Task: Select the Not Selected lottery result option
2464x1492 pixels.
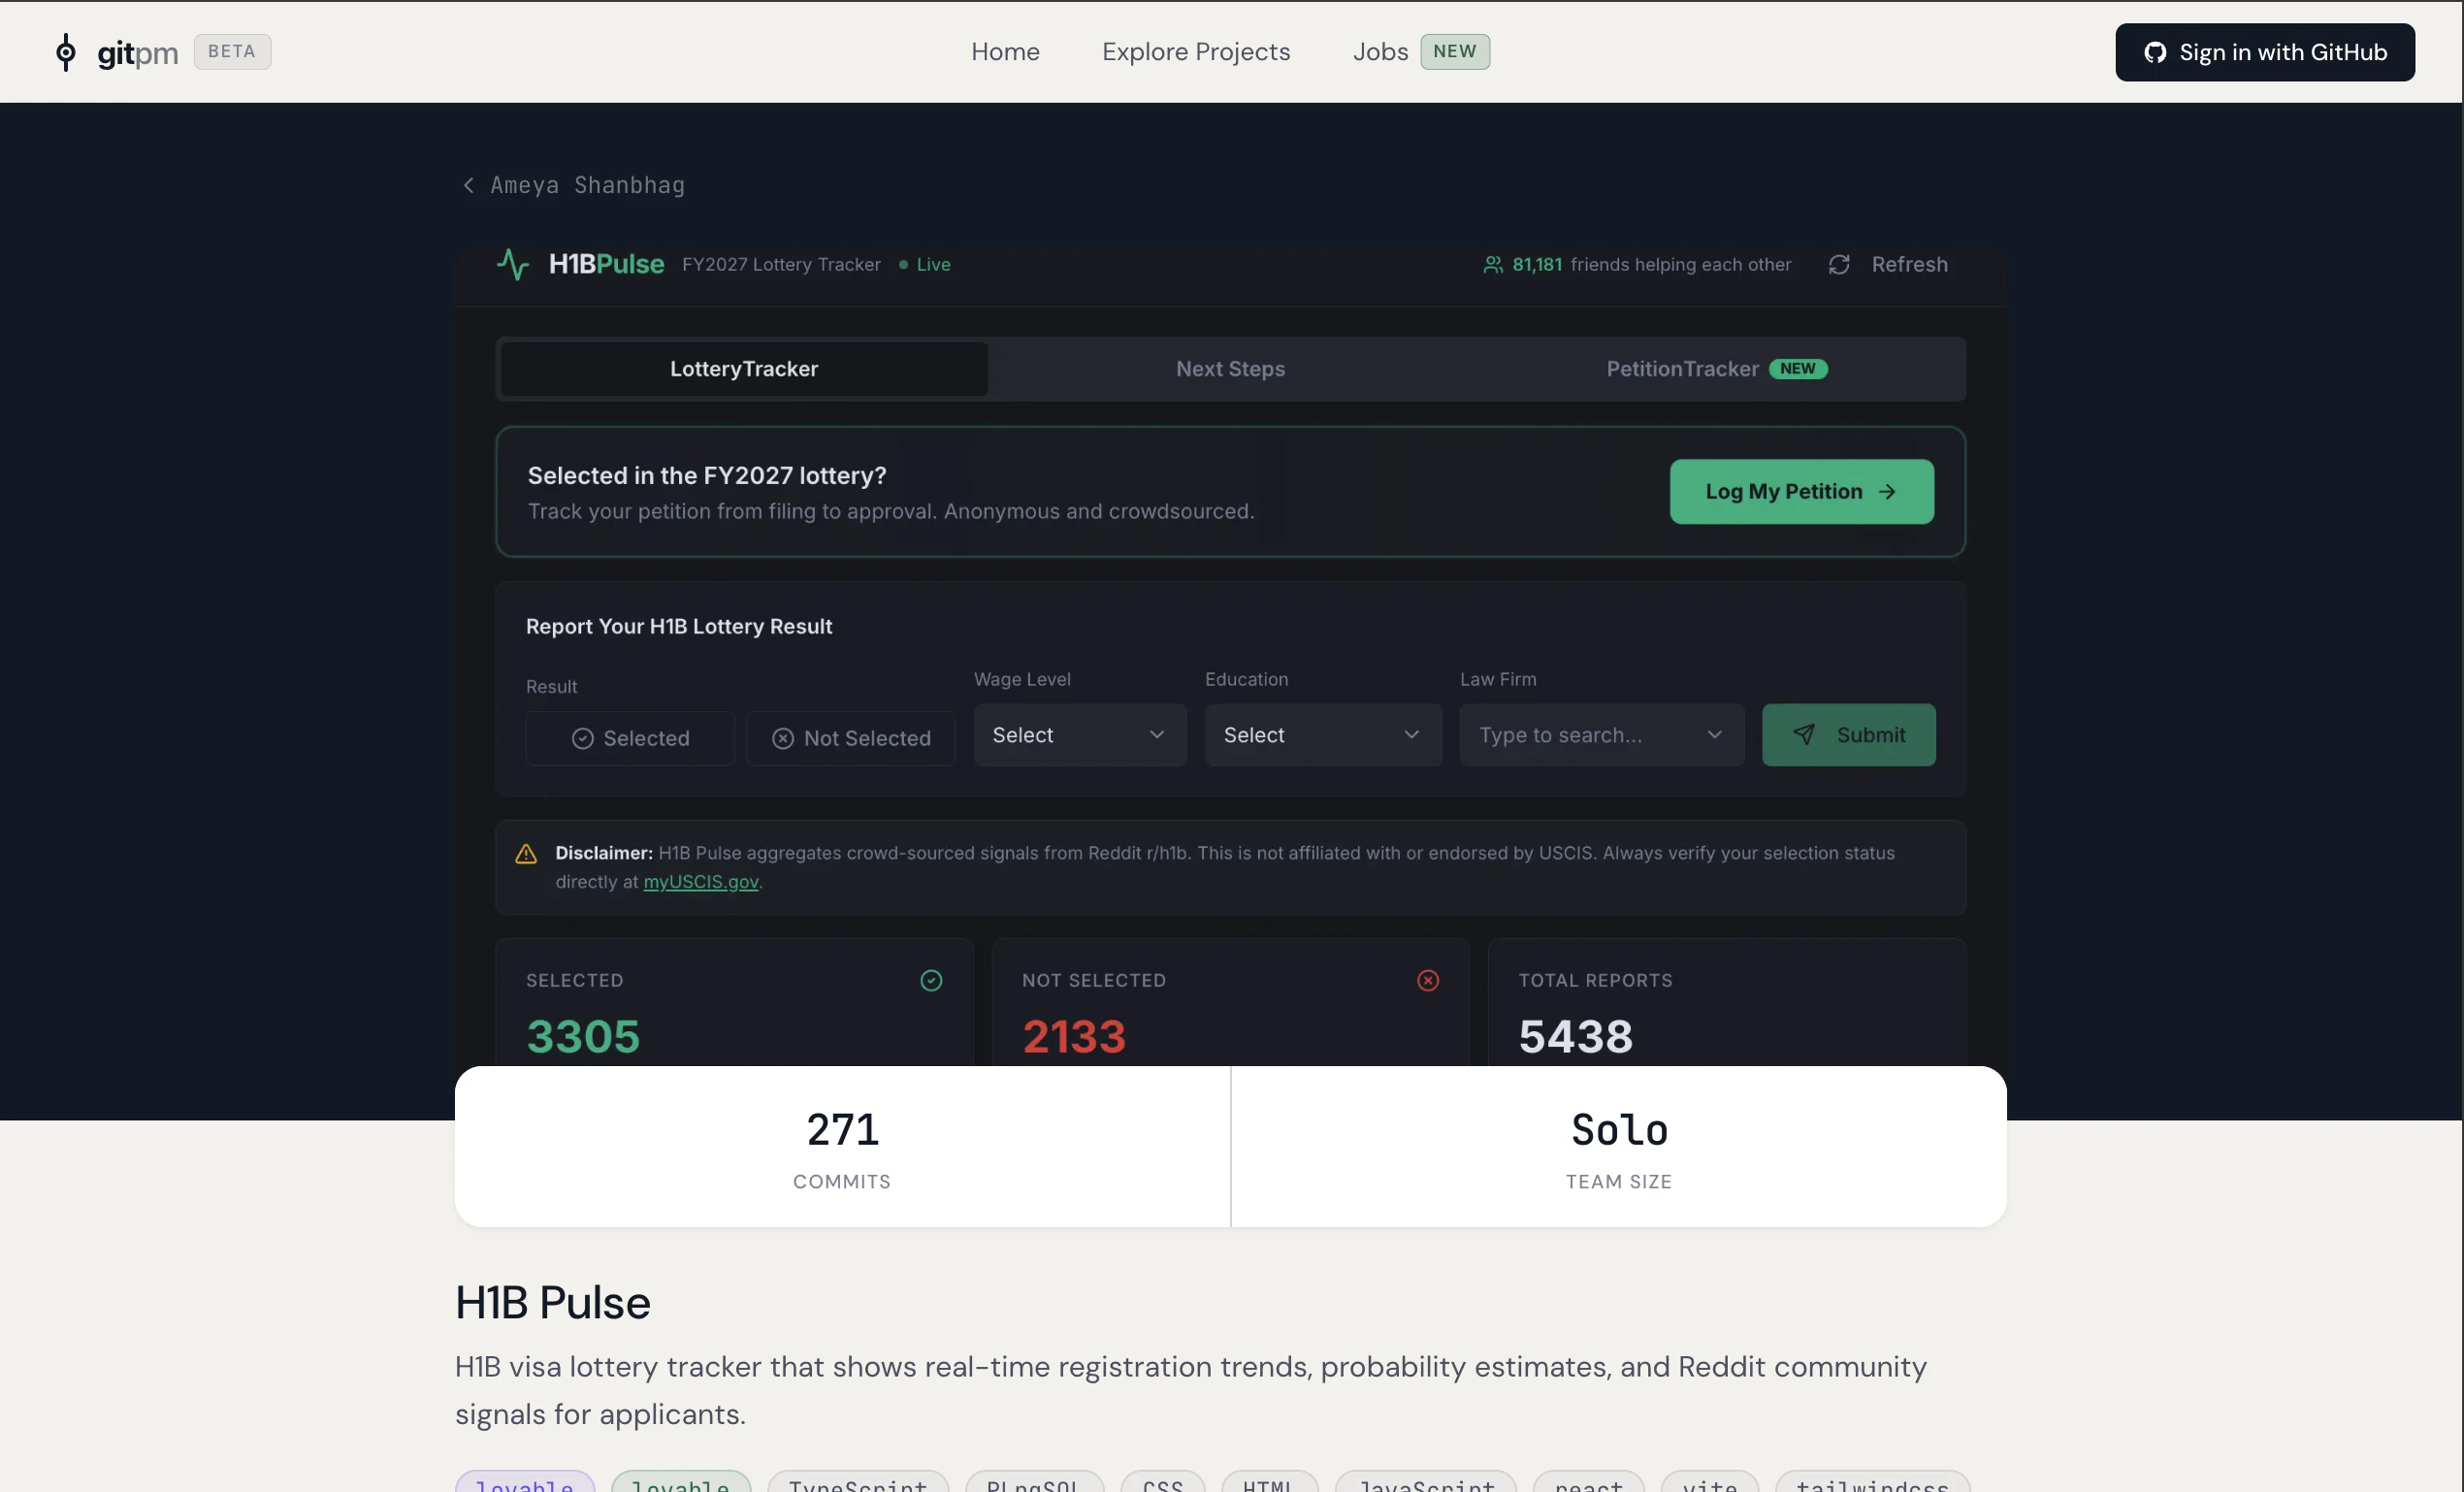Action: (x=851, y=738)
